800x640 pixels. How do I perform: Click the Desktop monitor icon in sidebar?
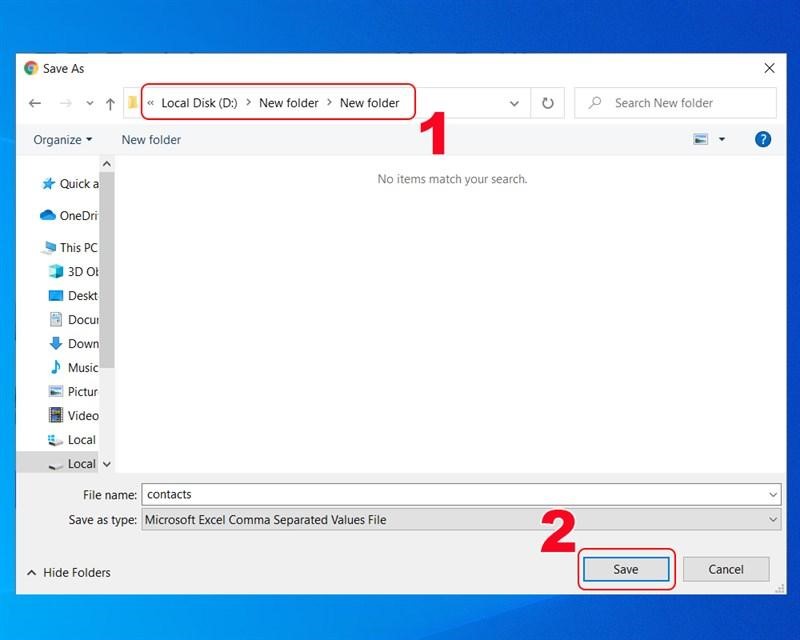click(x=56, y=296)
